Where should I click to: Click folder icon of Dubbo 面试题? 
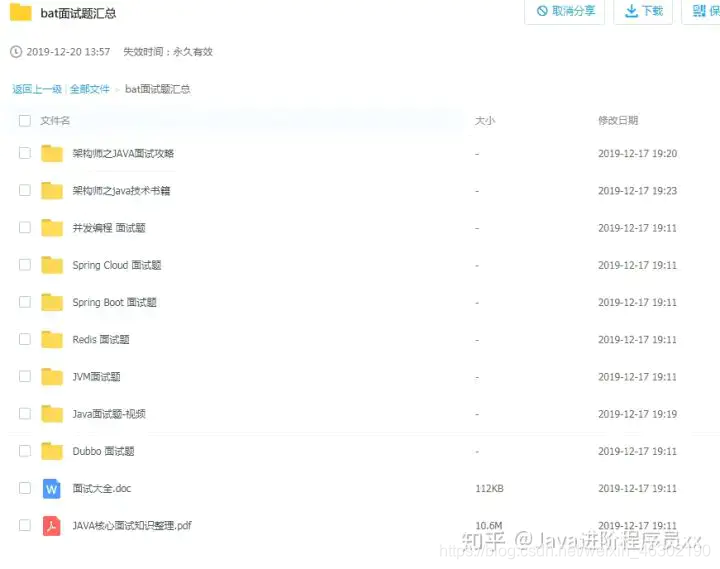point(52,451)
